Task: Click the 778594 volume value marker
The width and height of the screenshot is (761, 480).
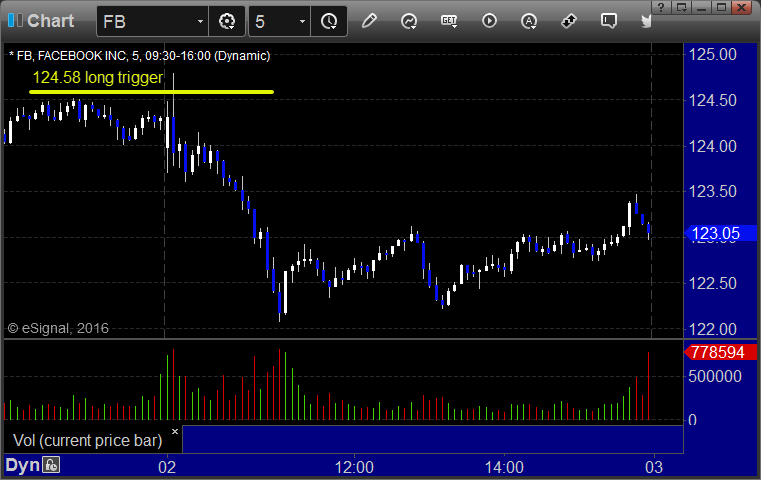Action: pos(720,352)
